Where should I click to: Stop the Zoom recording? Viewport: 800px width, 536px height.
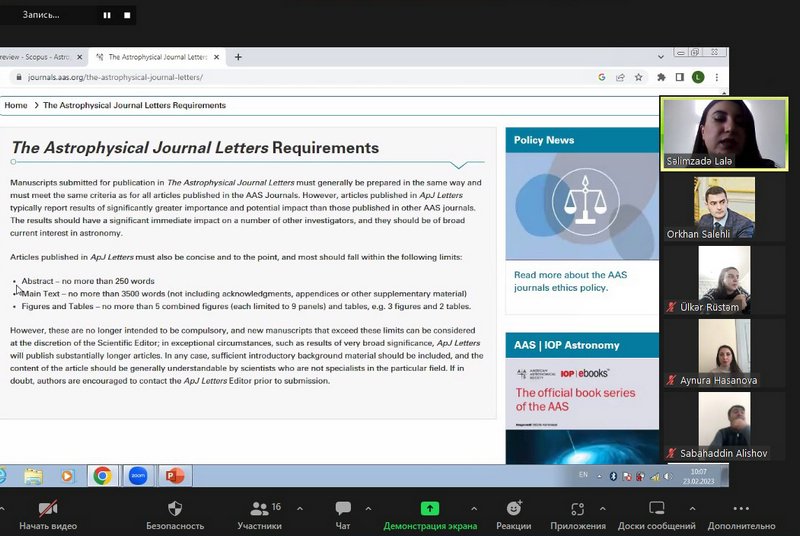pyautogui.click(x=127, y=15)
